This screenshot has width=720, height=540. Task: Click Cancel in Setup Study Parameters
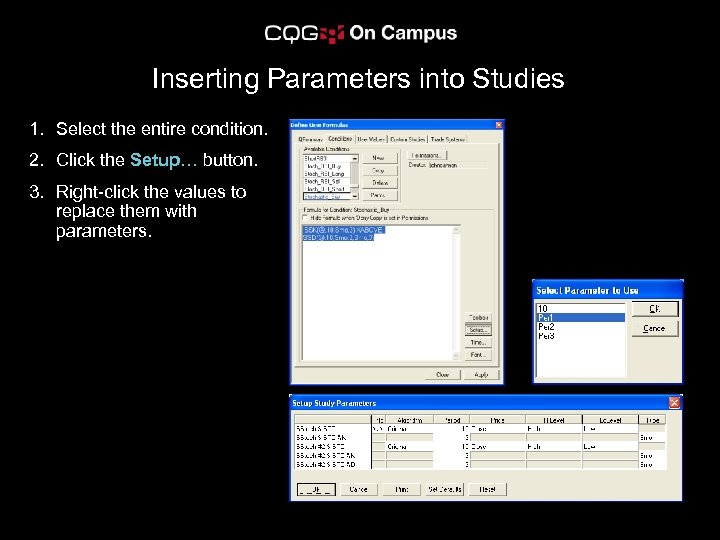pos(358,489)
